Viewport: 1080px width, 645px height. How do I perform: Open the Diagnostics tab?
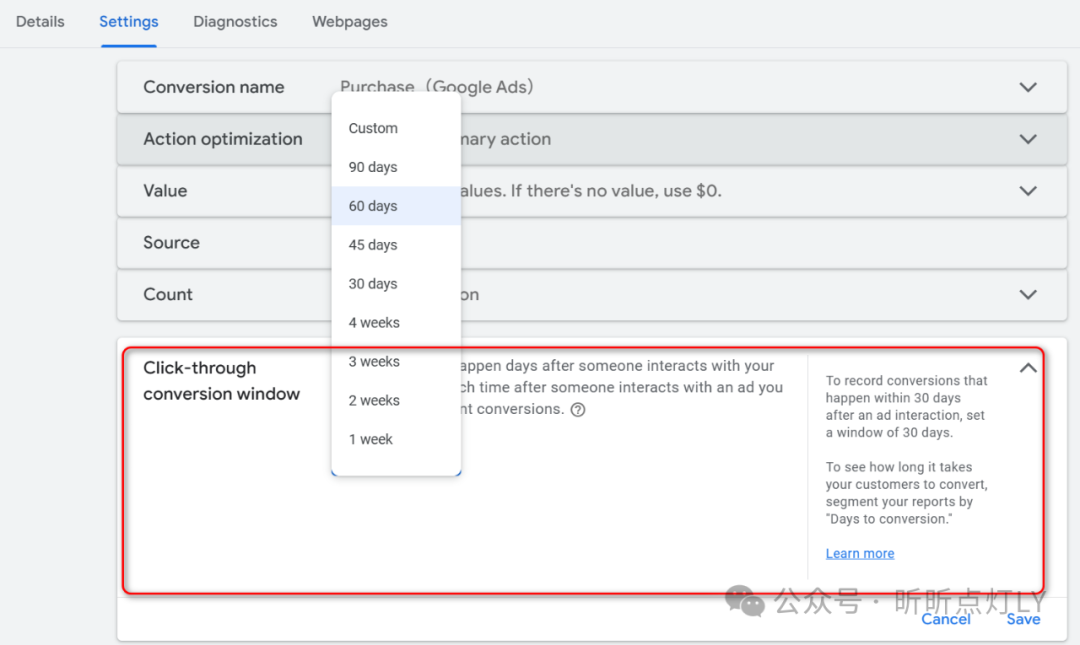coord(235,21)
